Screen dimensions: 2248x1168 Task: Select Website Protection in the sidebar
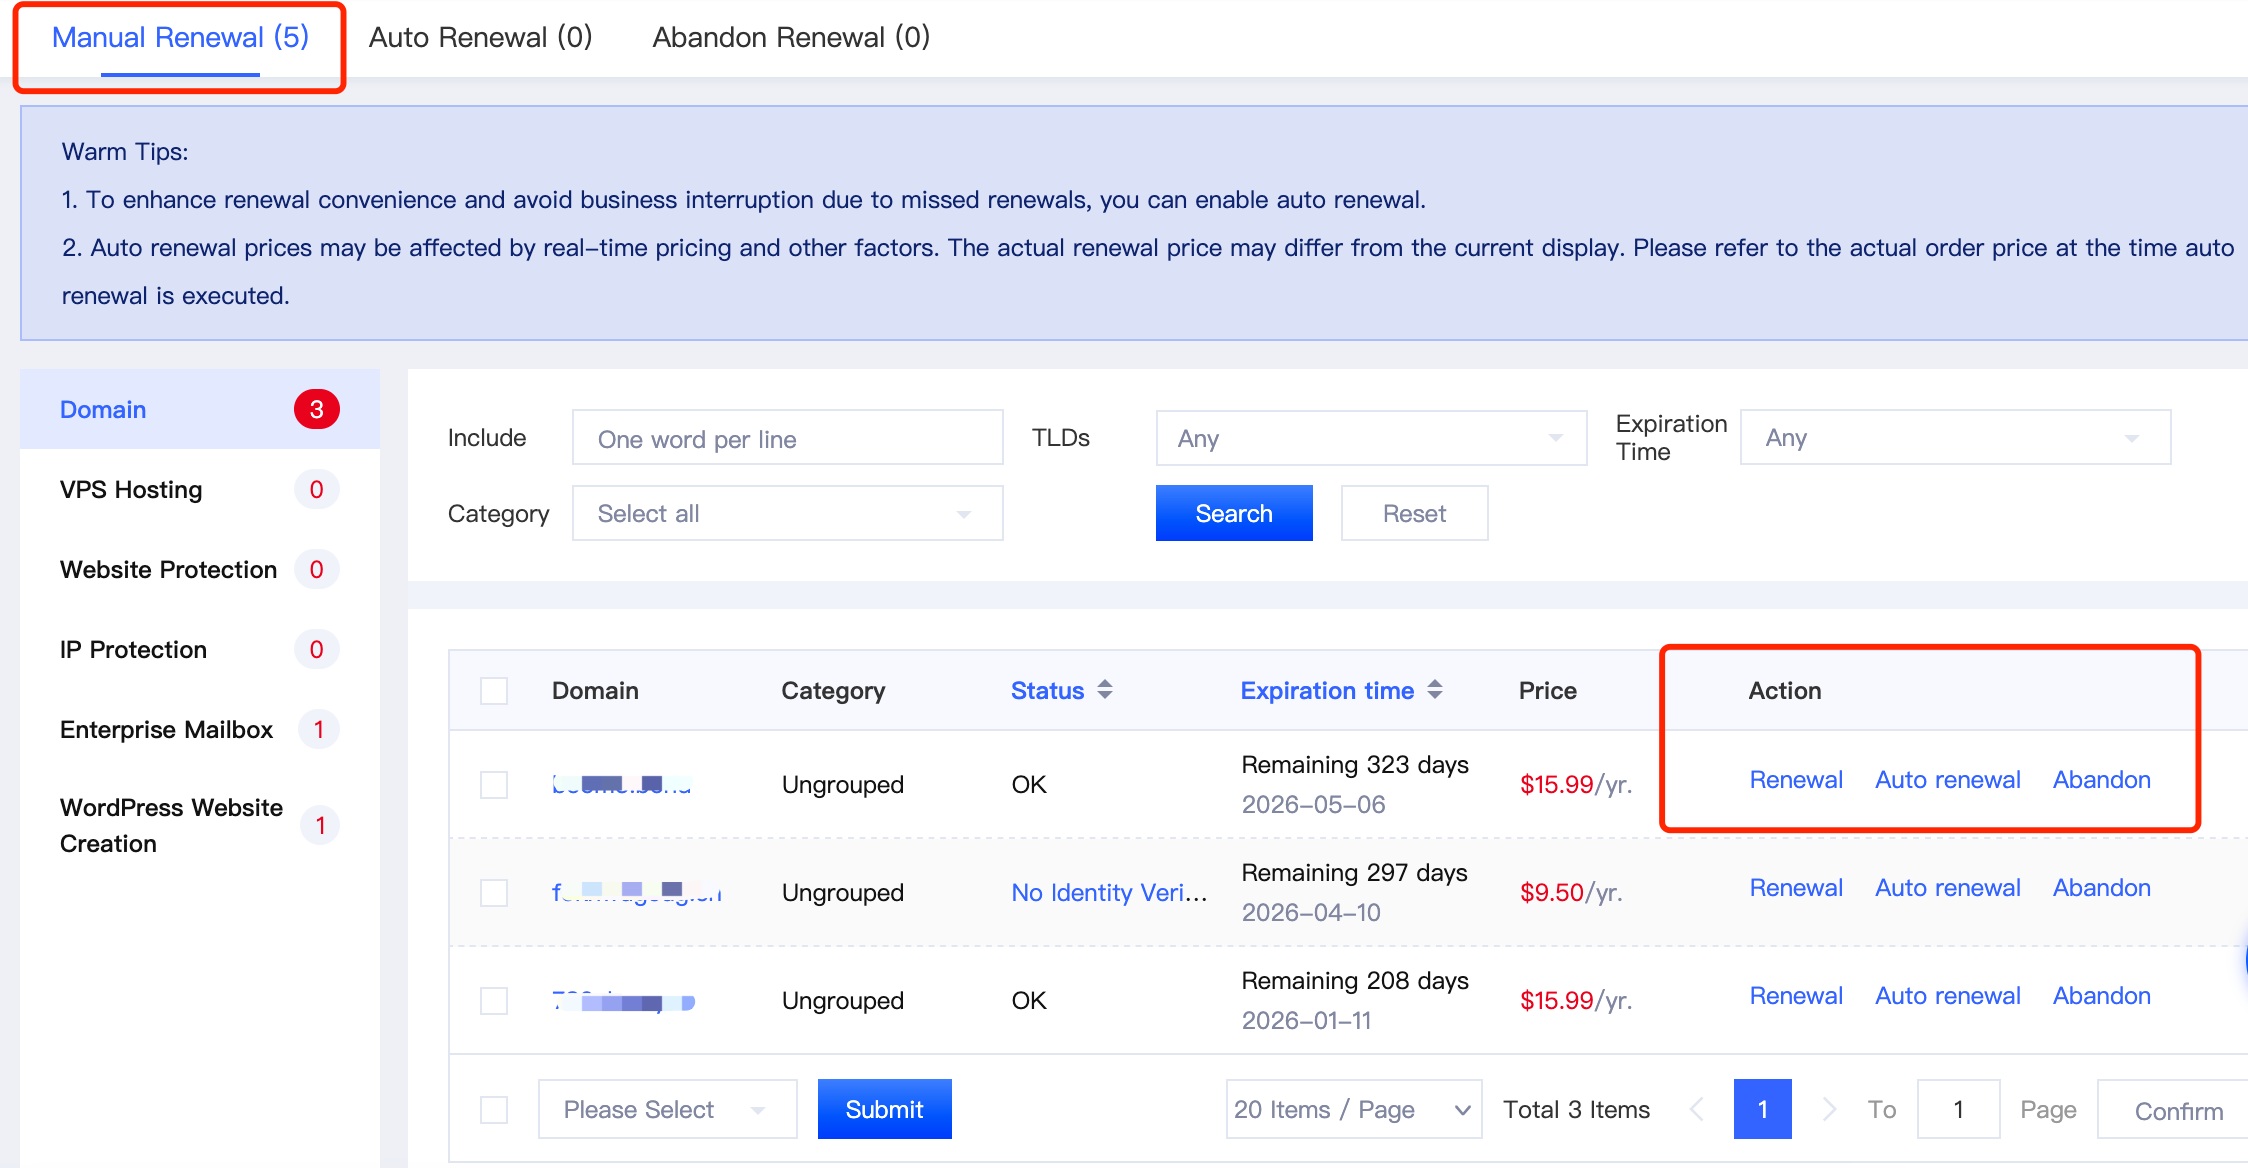(200, 569)
